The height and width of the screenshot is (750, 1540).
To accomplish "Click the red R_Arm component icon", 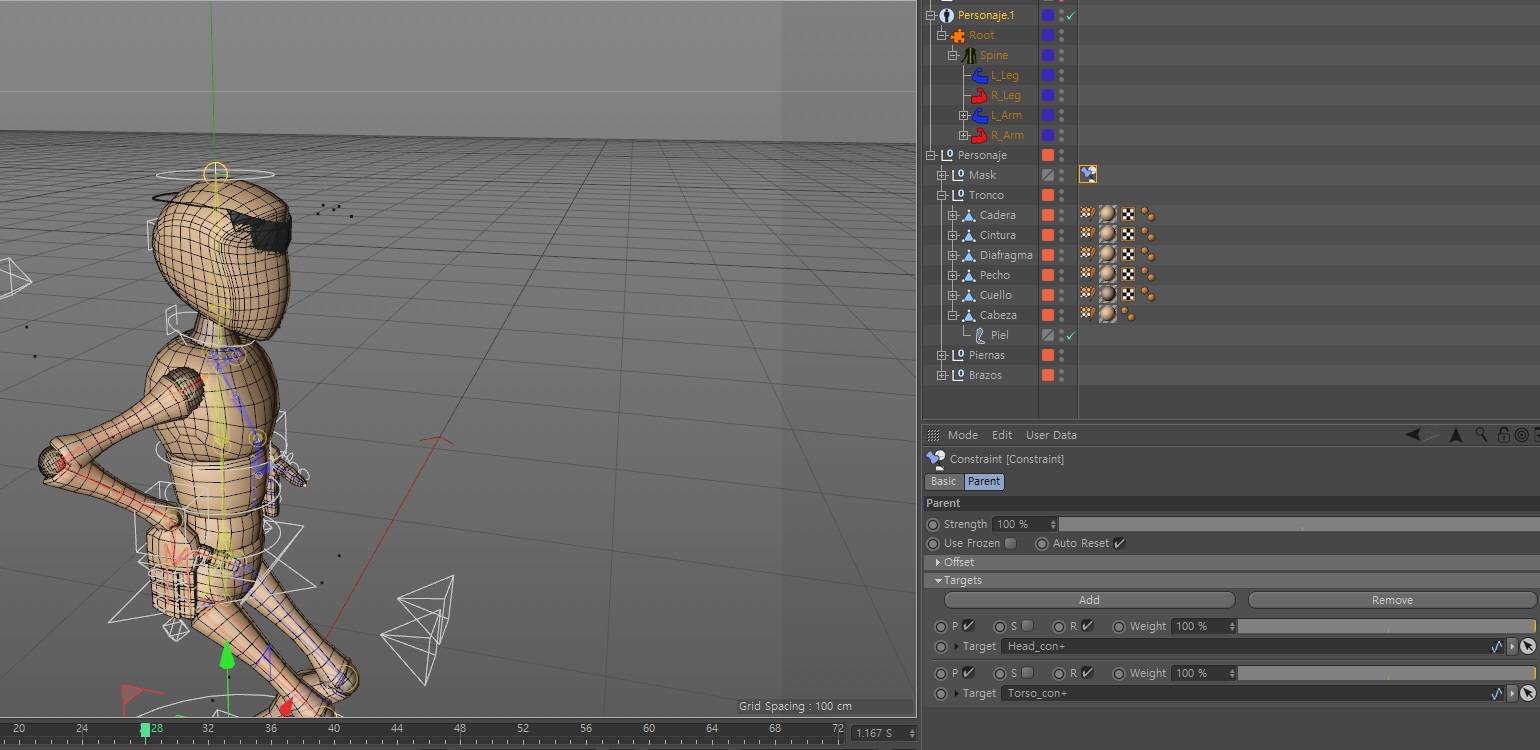I will tap(980, 135).
